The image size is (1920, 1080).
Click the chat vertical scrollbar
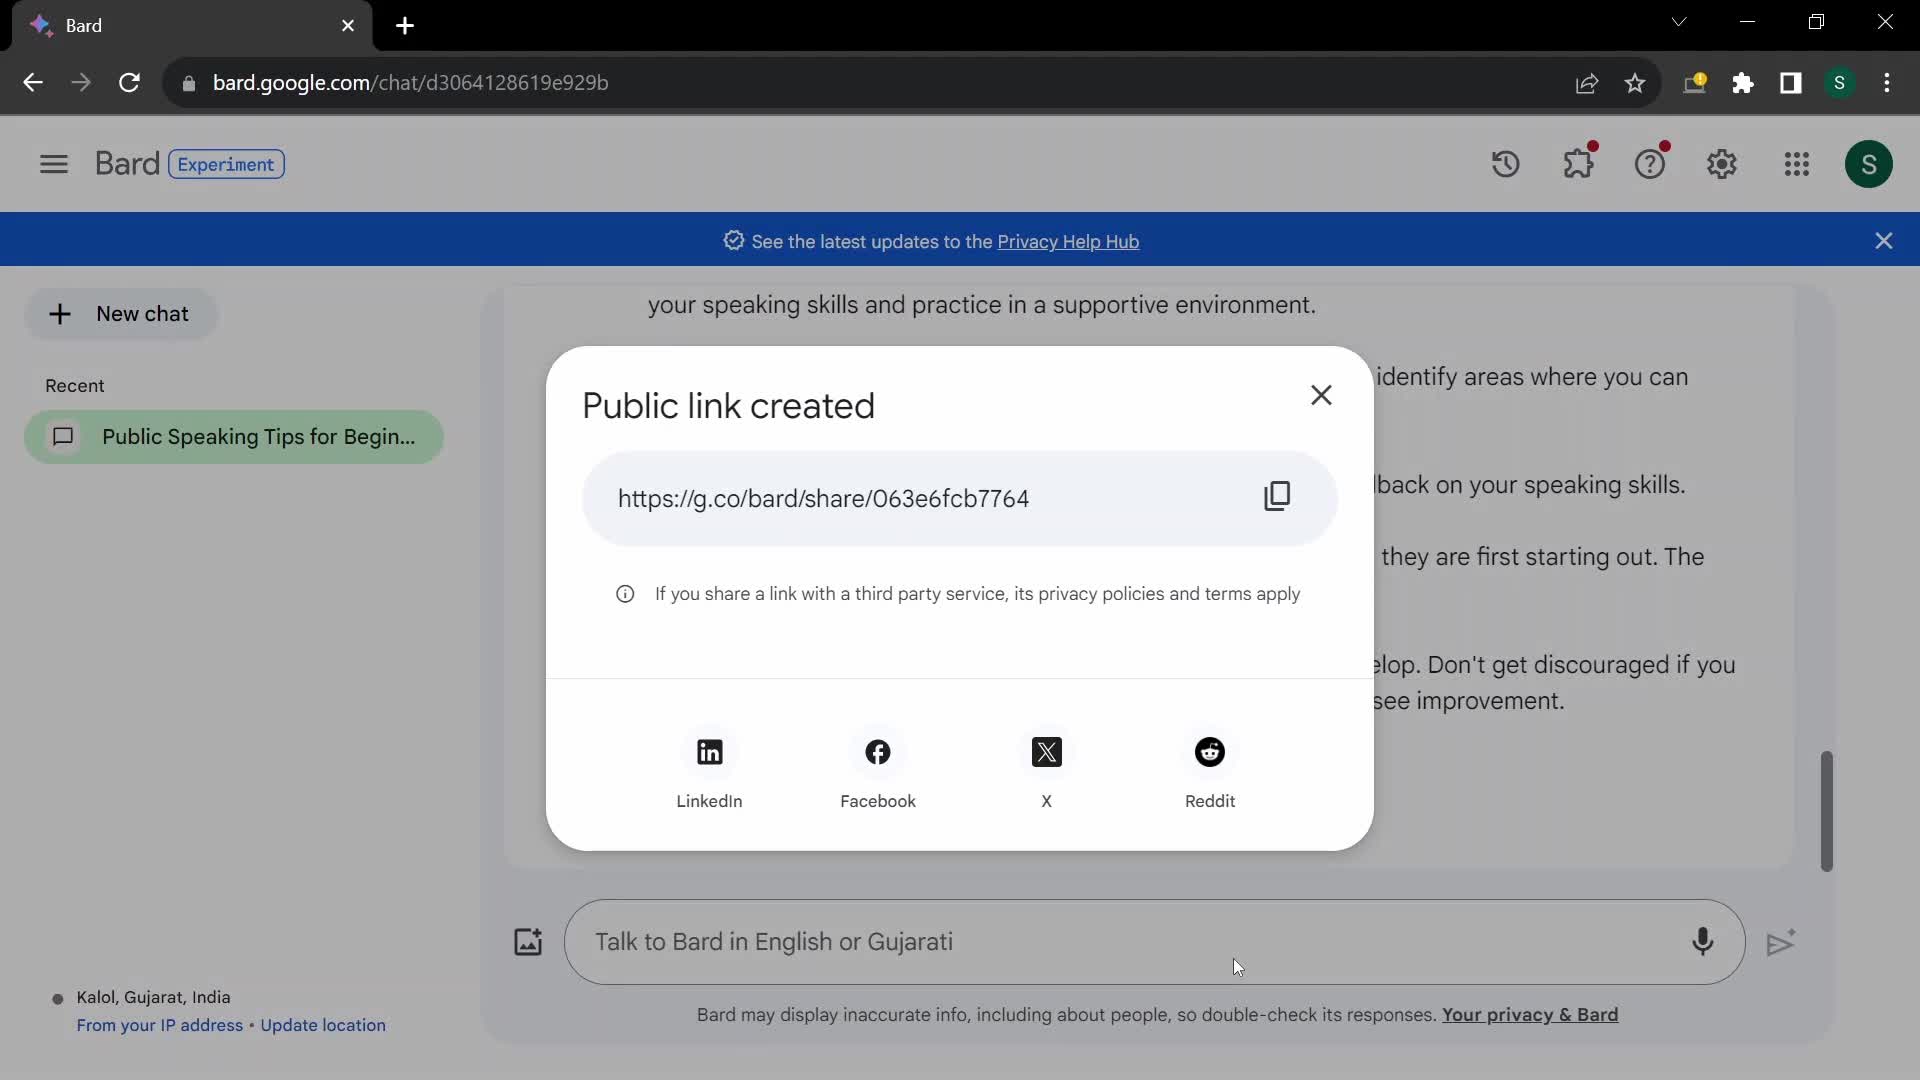coord(1826,811)
